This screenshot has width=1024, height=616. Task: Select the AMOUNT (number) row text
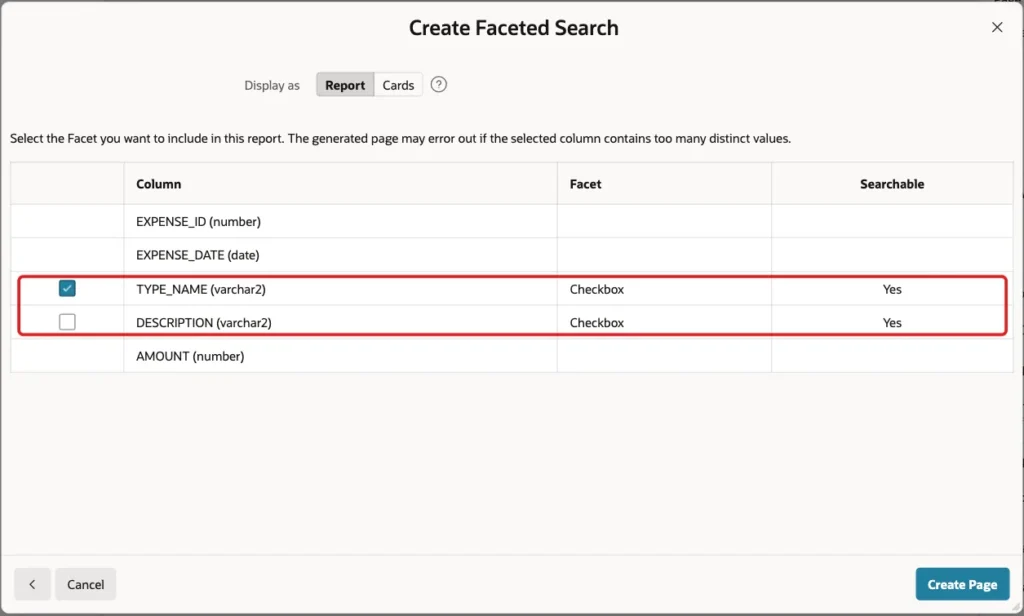pos(190,356)
